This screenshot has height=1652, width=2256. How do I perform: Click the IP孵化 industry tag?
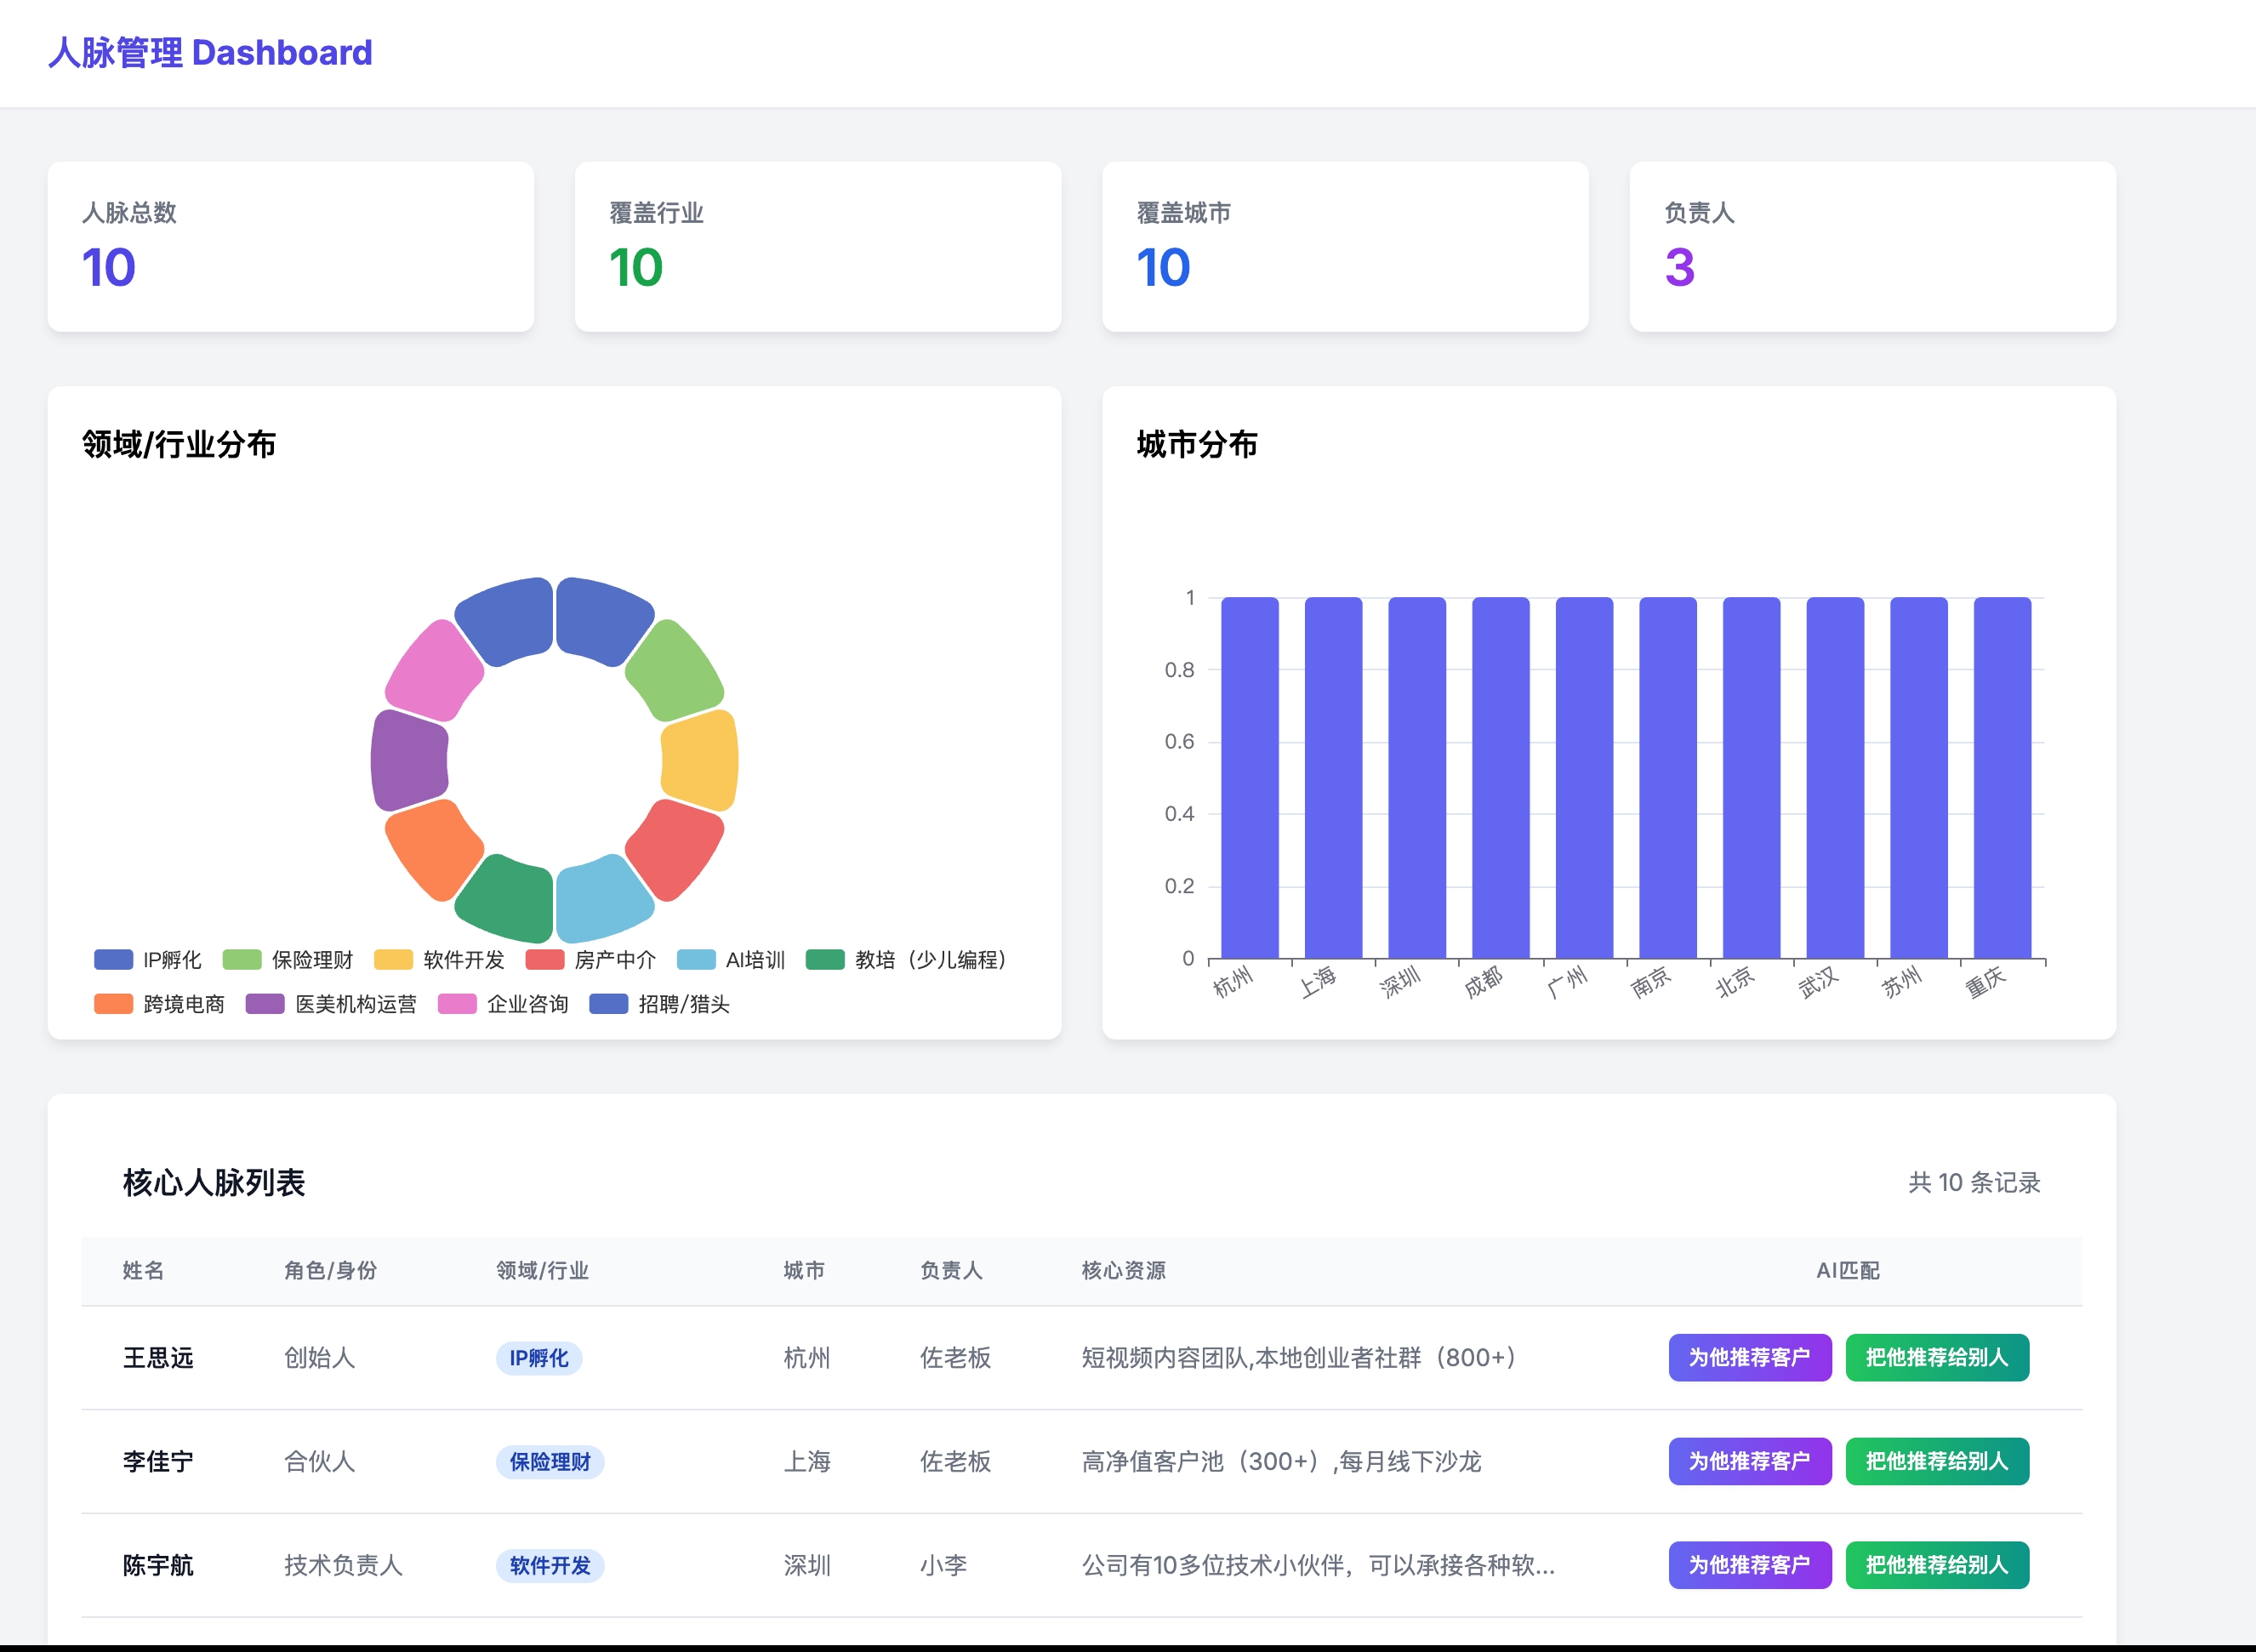coord(538,1358)
